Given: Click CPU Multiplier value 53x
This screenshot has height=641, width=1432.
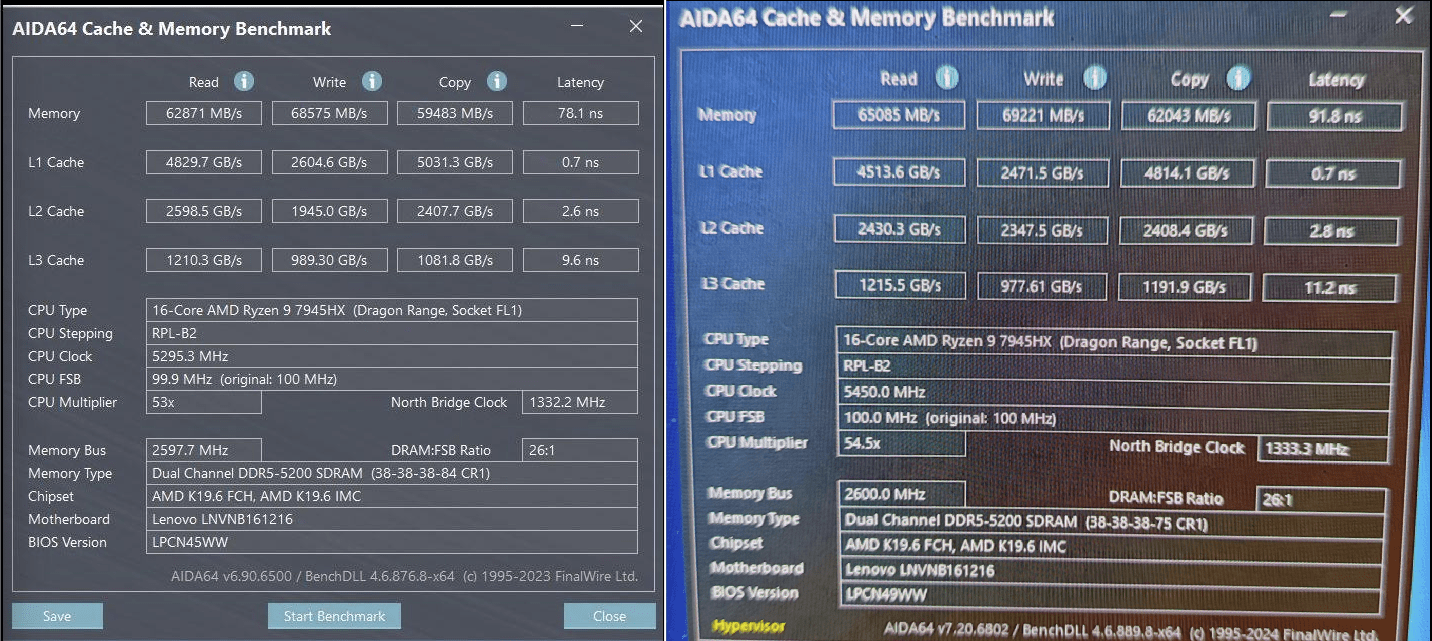Looking at the screenshot, I should [203, 402].
